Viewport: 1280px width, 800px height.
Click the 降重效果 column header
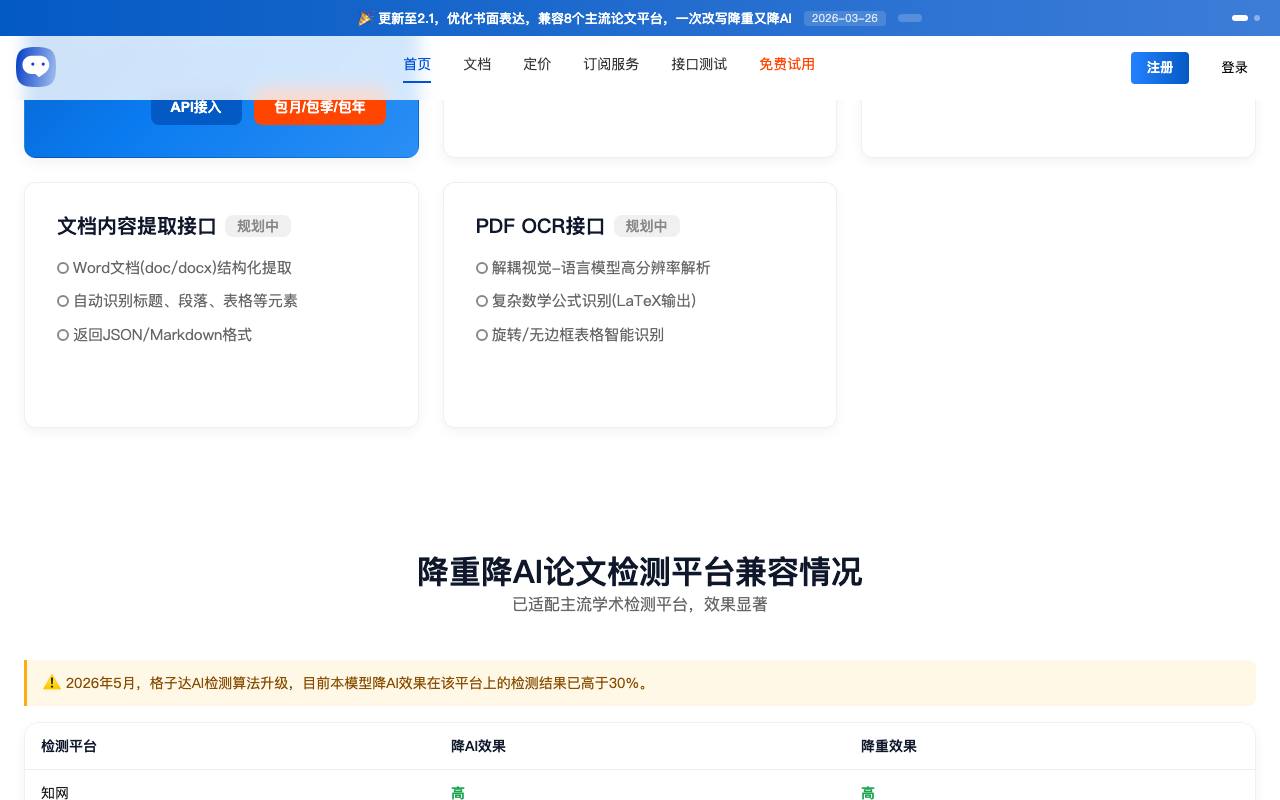[x=889, y=746]
